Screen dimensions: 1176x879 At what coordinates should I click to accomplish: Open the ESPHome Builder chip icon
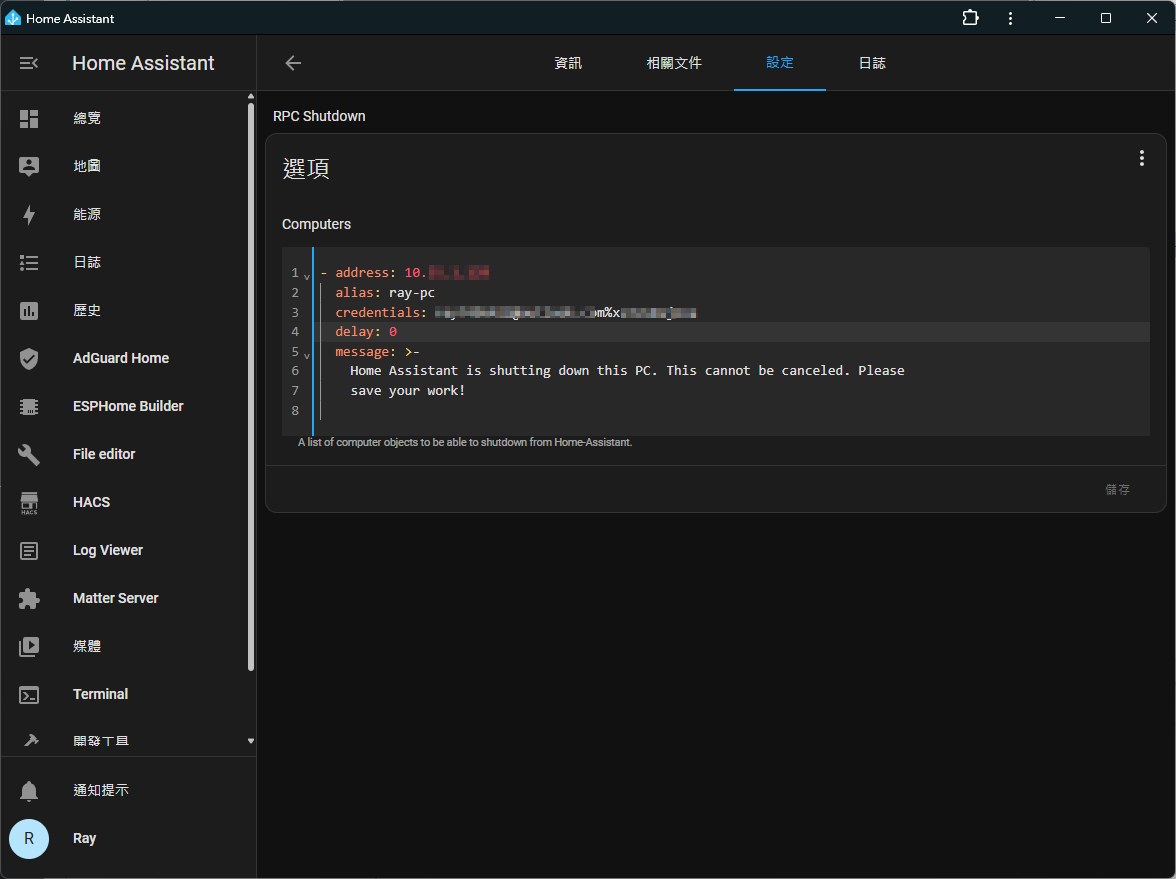(28, 406)
